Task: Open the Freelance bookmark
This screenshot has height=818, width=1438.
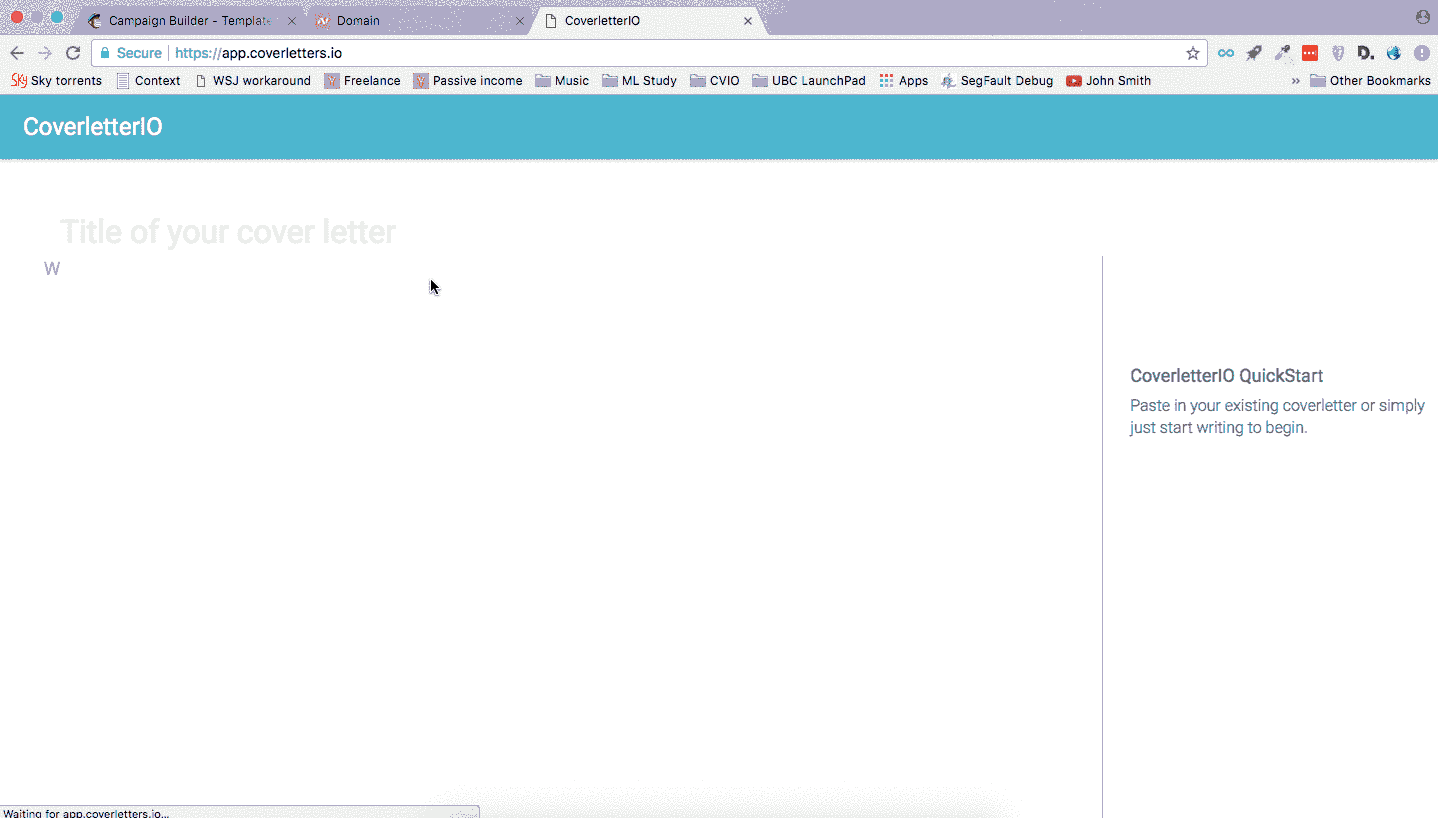Action: (363, 81)
